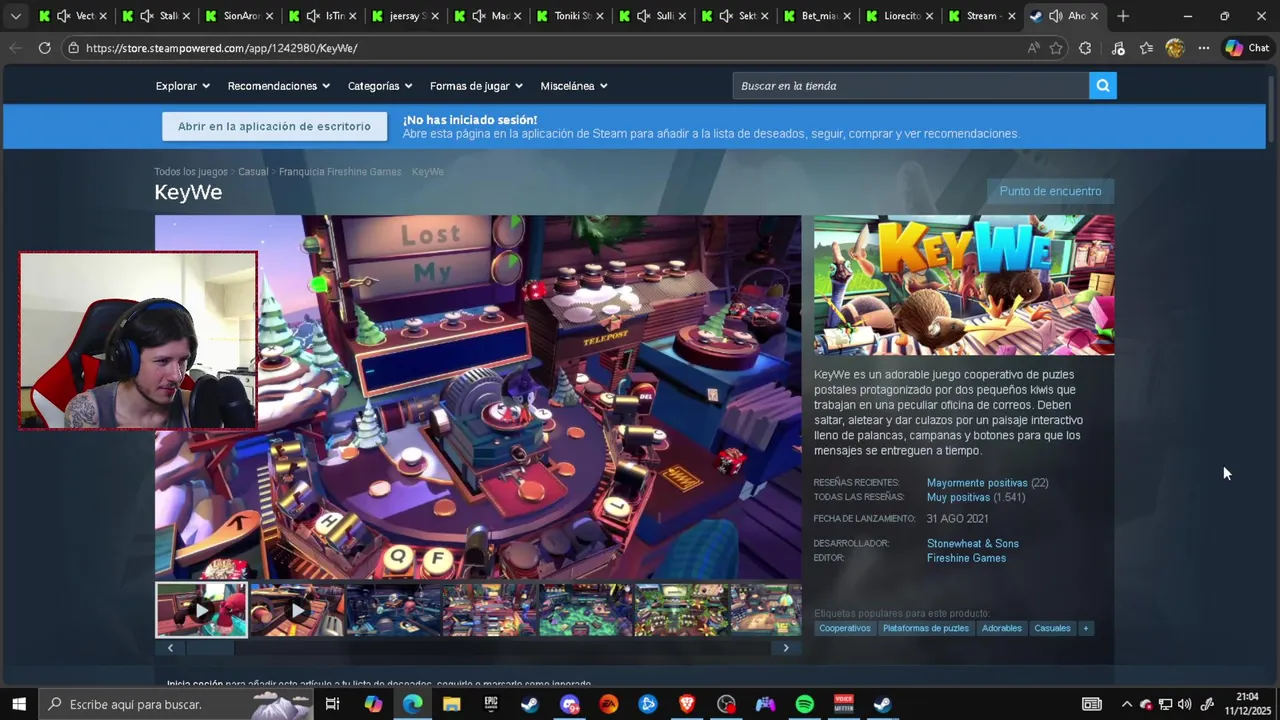1280x720 pixels.
Task: Mute the active Steam tab audio
Action: [1055, 16]
